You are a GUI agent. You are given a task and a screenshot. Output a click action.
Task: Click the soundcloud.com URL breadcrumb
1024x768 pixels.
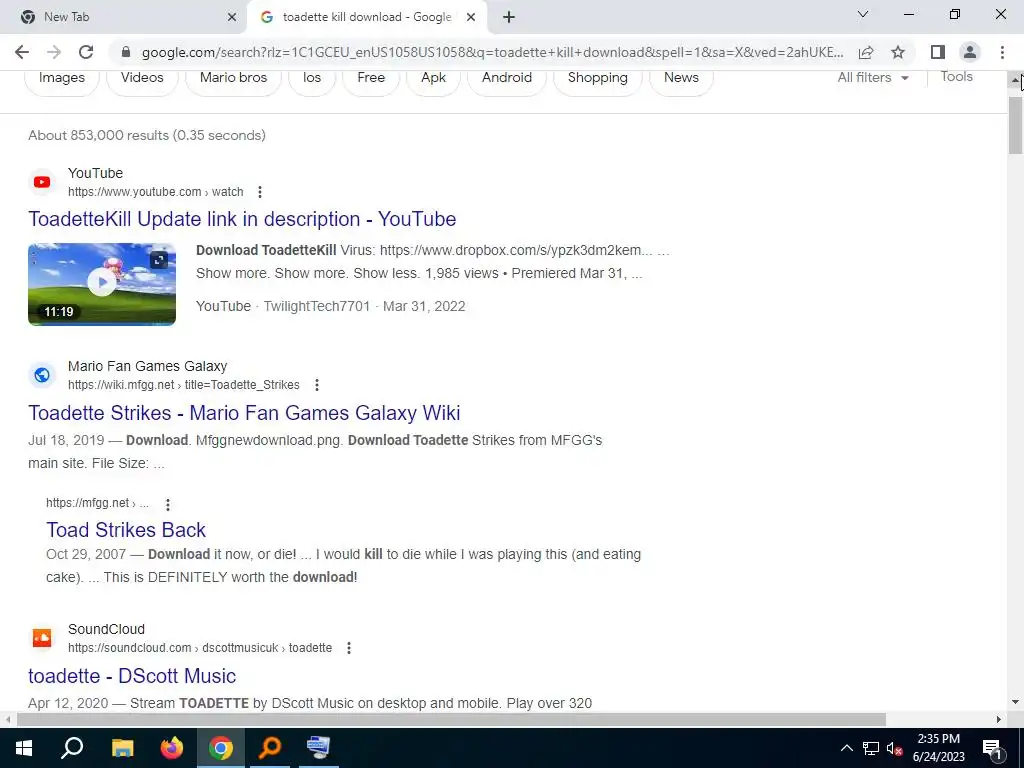tap(200, 648)
